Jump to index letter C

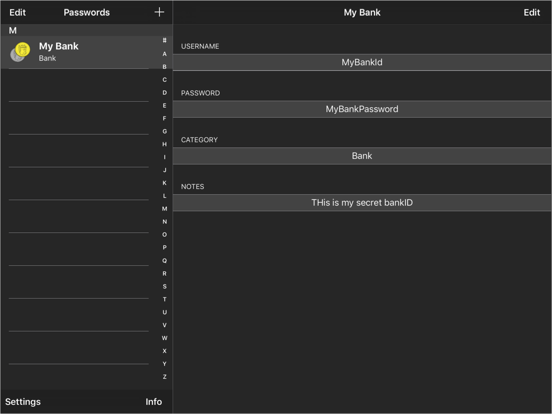click(x=164, y=80)
